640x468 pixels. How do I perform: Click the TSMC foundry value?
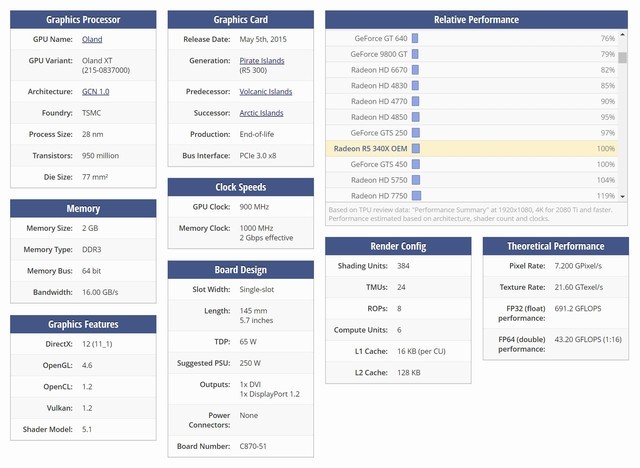pyautogui.click(x=91, y=113)
